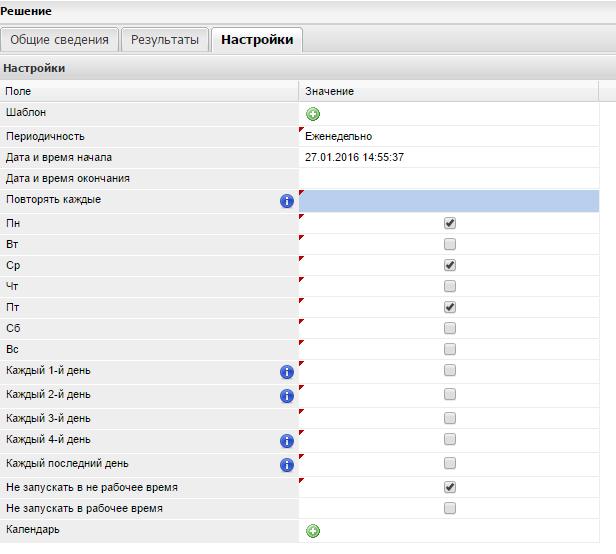Uncheck Не запускать в не рабочее время
Screen dimensions: 616x554
(x=449, y=487)
